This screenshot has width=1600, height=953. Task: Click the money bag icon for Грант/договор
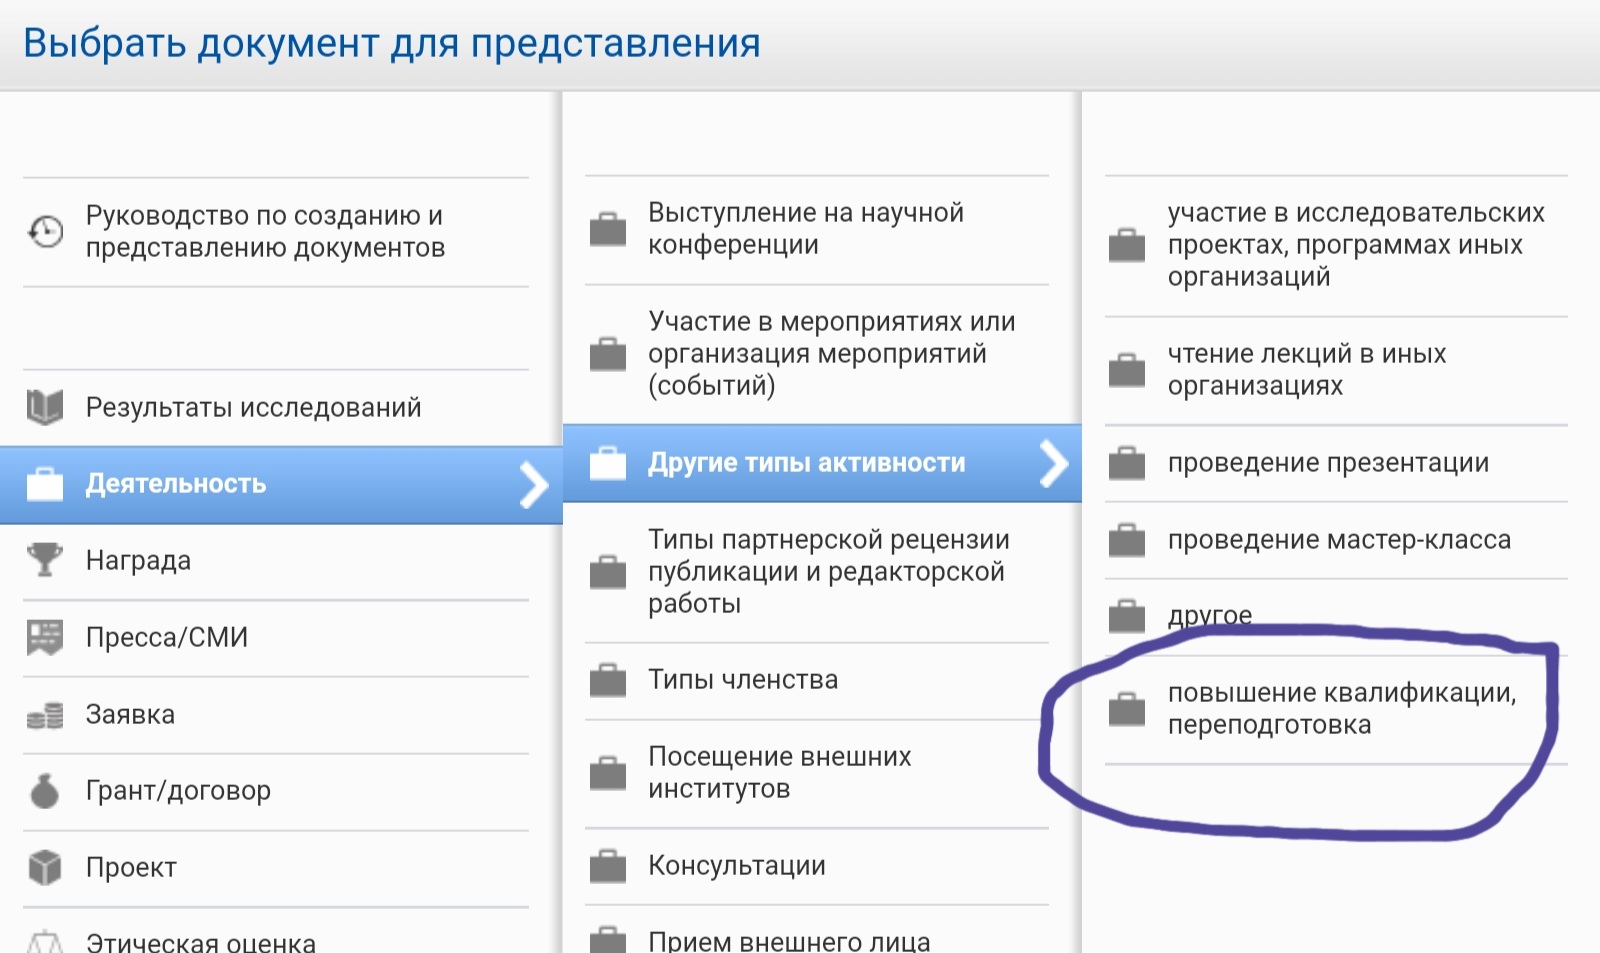(45, 790)
